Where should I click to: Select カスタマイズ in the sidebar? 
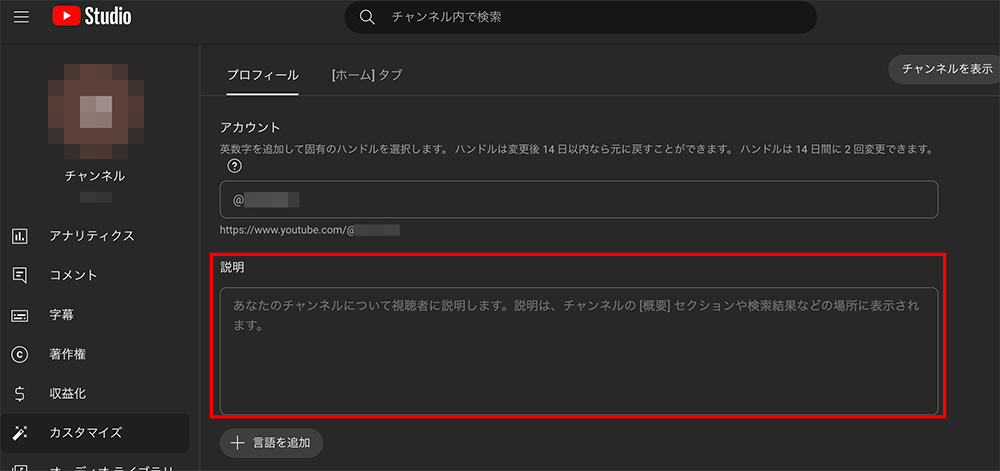point(96,433)
